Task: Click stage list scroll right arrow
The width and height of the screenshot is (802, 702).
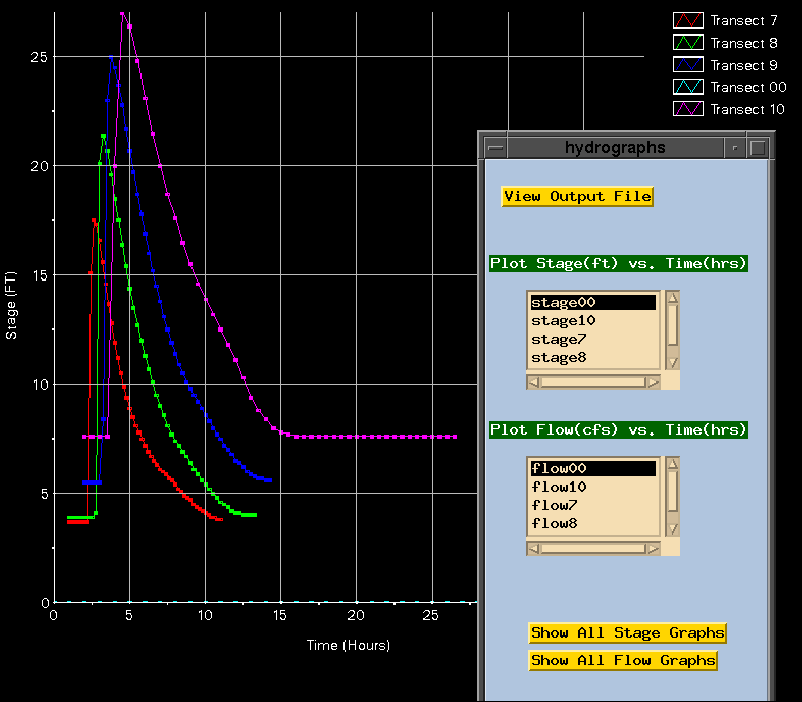Action: (653, 382)
